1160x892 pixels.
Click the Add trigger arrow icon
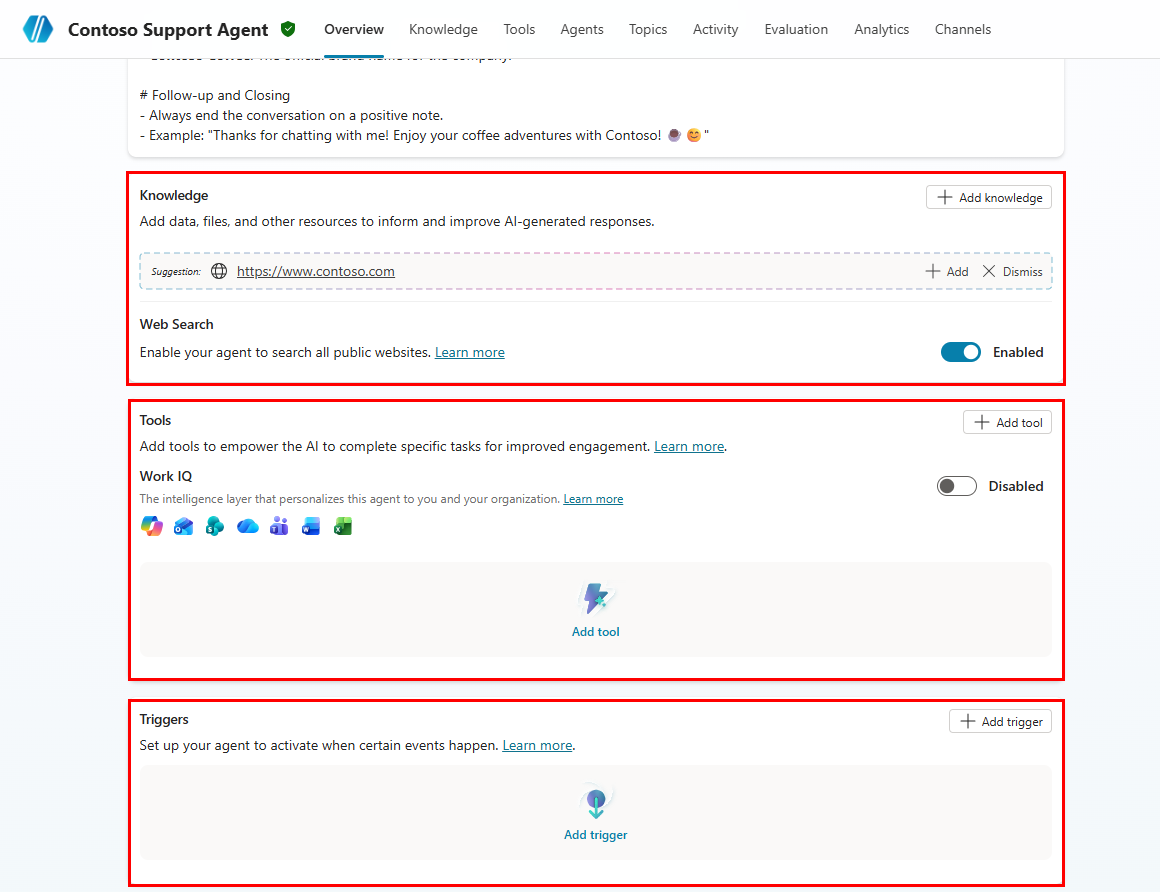596,802
